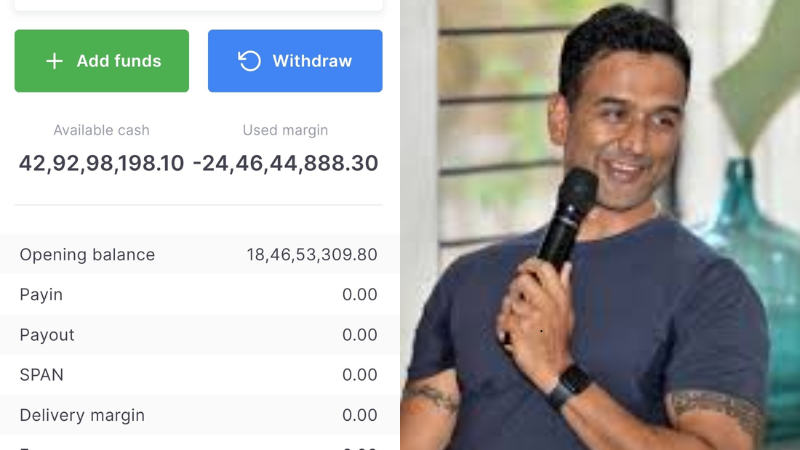Select the Used margin value -24,46,44,888.30
The height and width of the screenshot is (450, 800).
(x=285, y=163)
